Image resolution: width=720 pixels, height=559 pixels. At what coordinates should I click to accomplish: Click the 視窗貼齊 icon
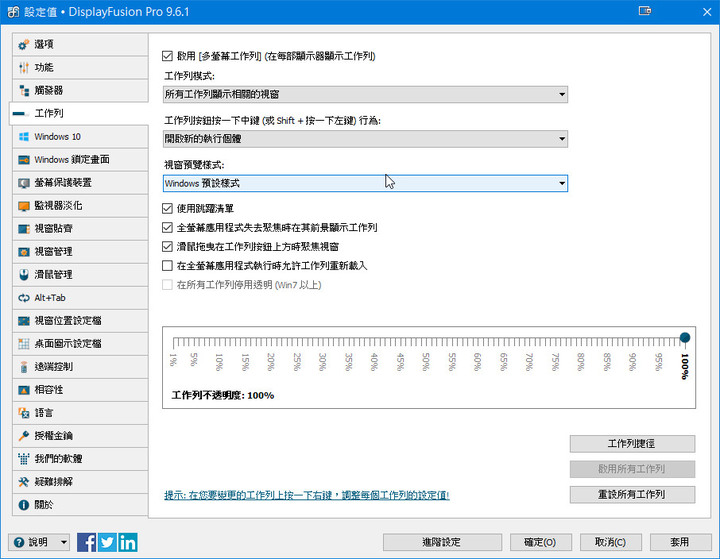tap(23, 229)
